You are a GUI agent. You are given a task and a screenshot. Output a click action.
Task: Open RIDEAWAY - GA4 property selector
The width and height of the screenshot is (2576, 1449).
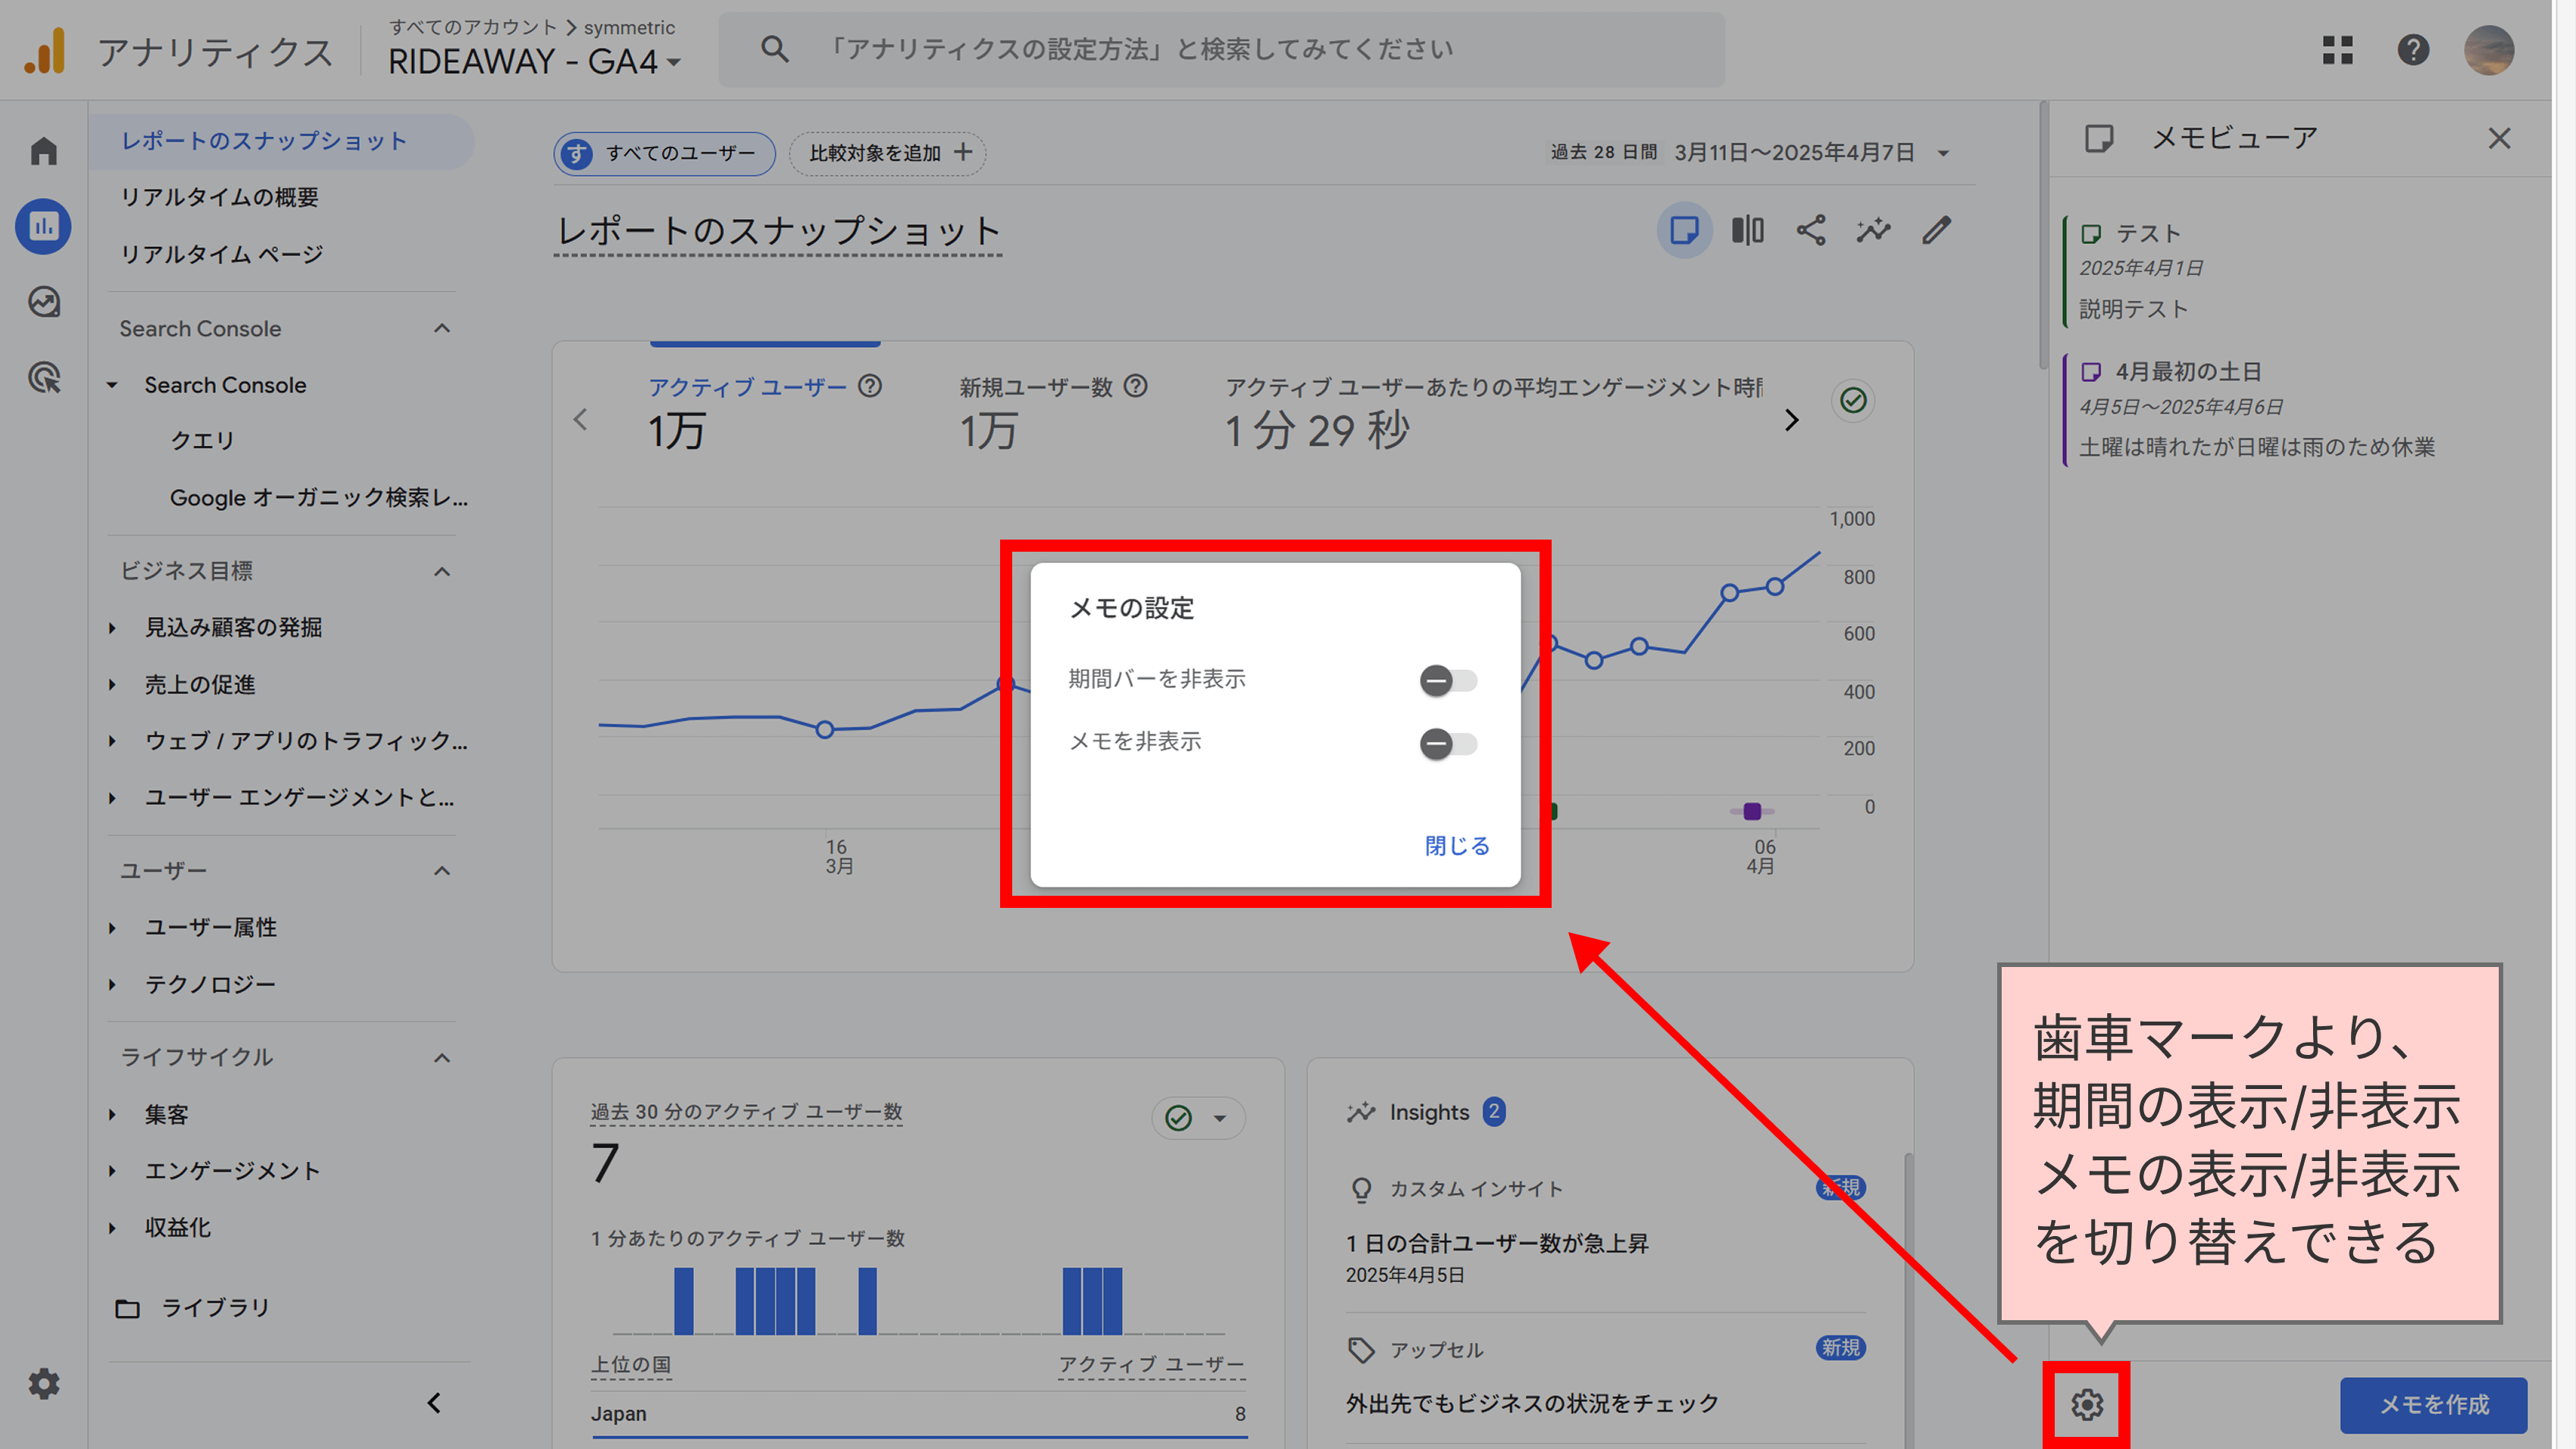click(534, 62)
